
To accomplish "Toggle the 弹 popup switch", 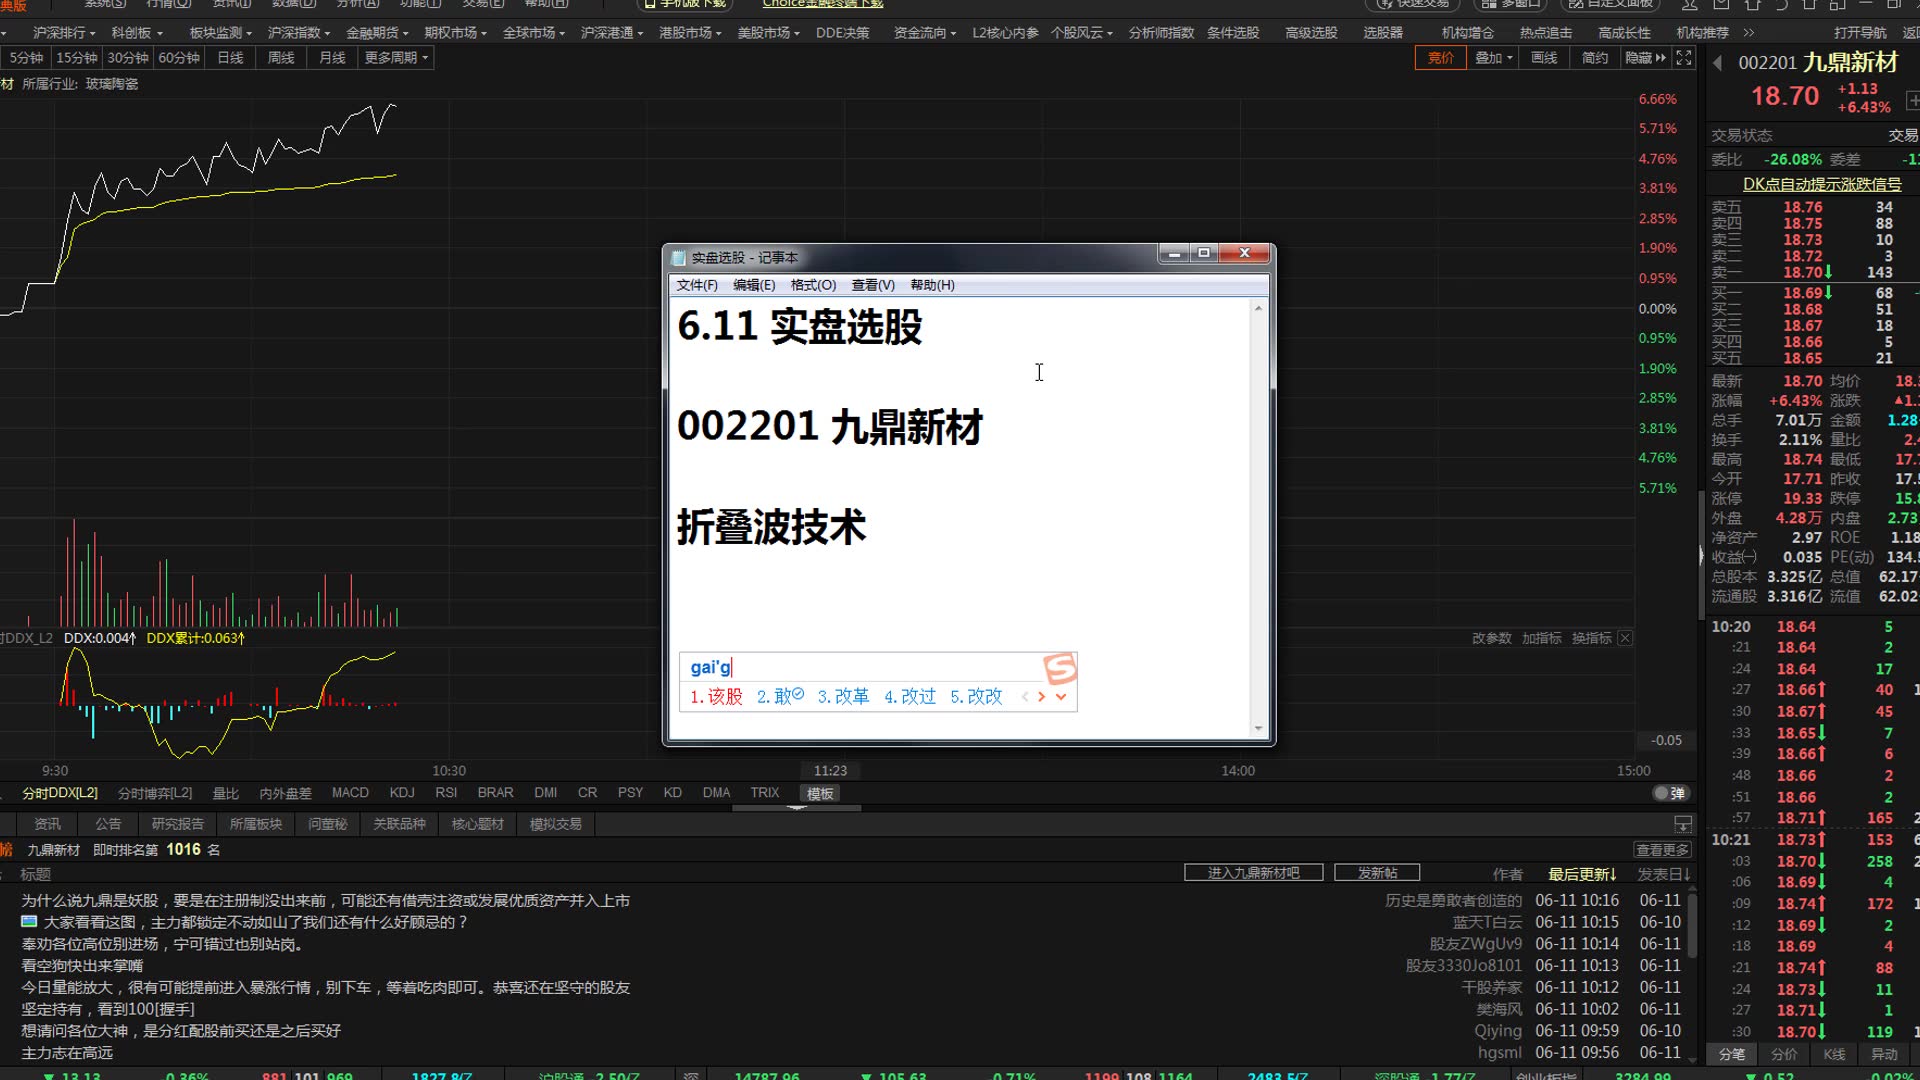I will [x=1669, y=793].
